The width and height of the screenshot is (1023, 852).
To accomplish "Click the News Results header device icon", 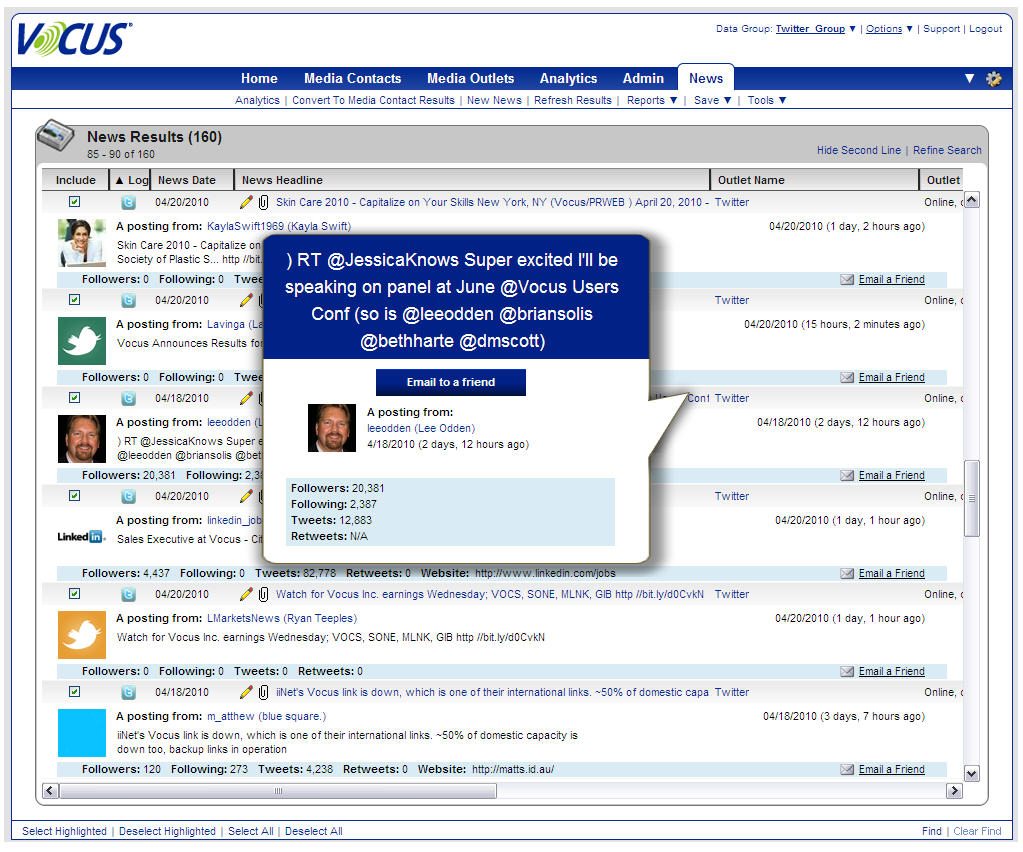I will [55, 135].
